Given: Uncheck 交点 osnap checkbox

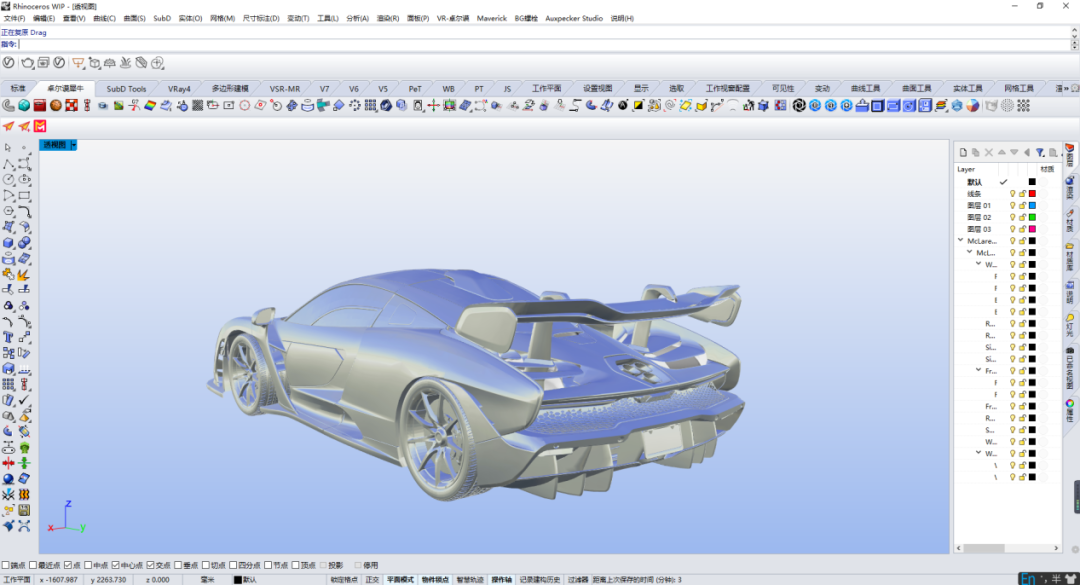Looking at the screenshot, I should (150, 565).
